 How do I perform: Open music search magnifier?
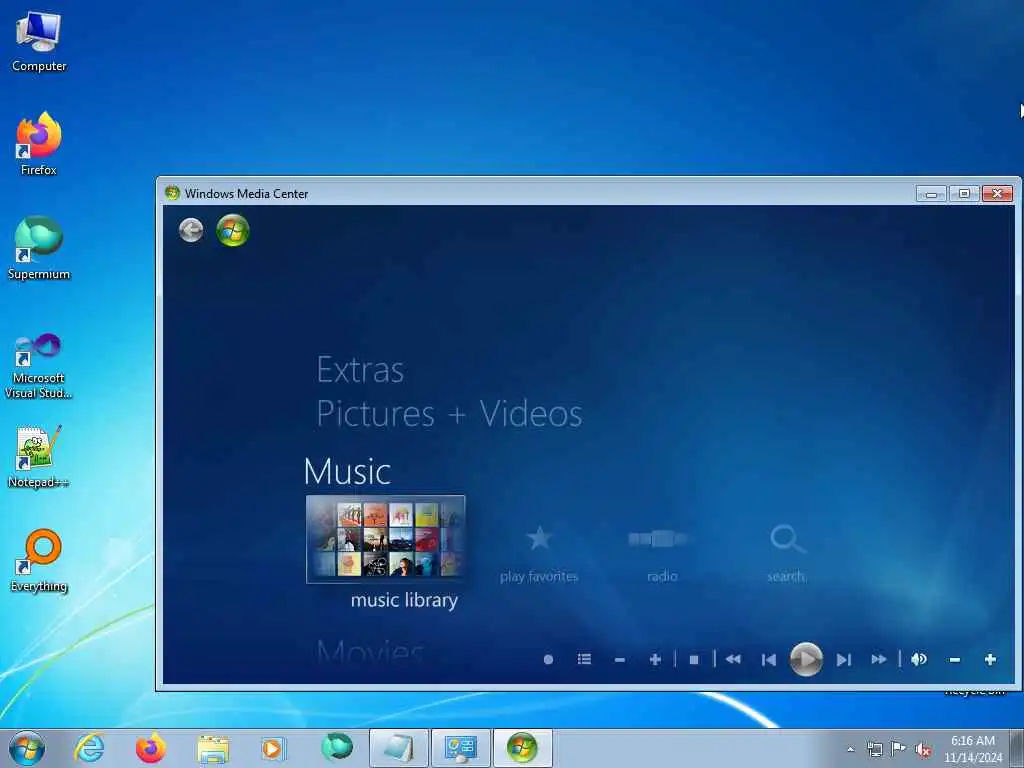click(x=787, y=539)
